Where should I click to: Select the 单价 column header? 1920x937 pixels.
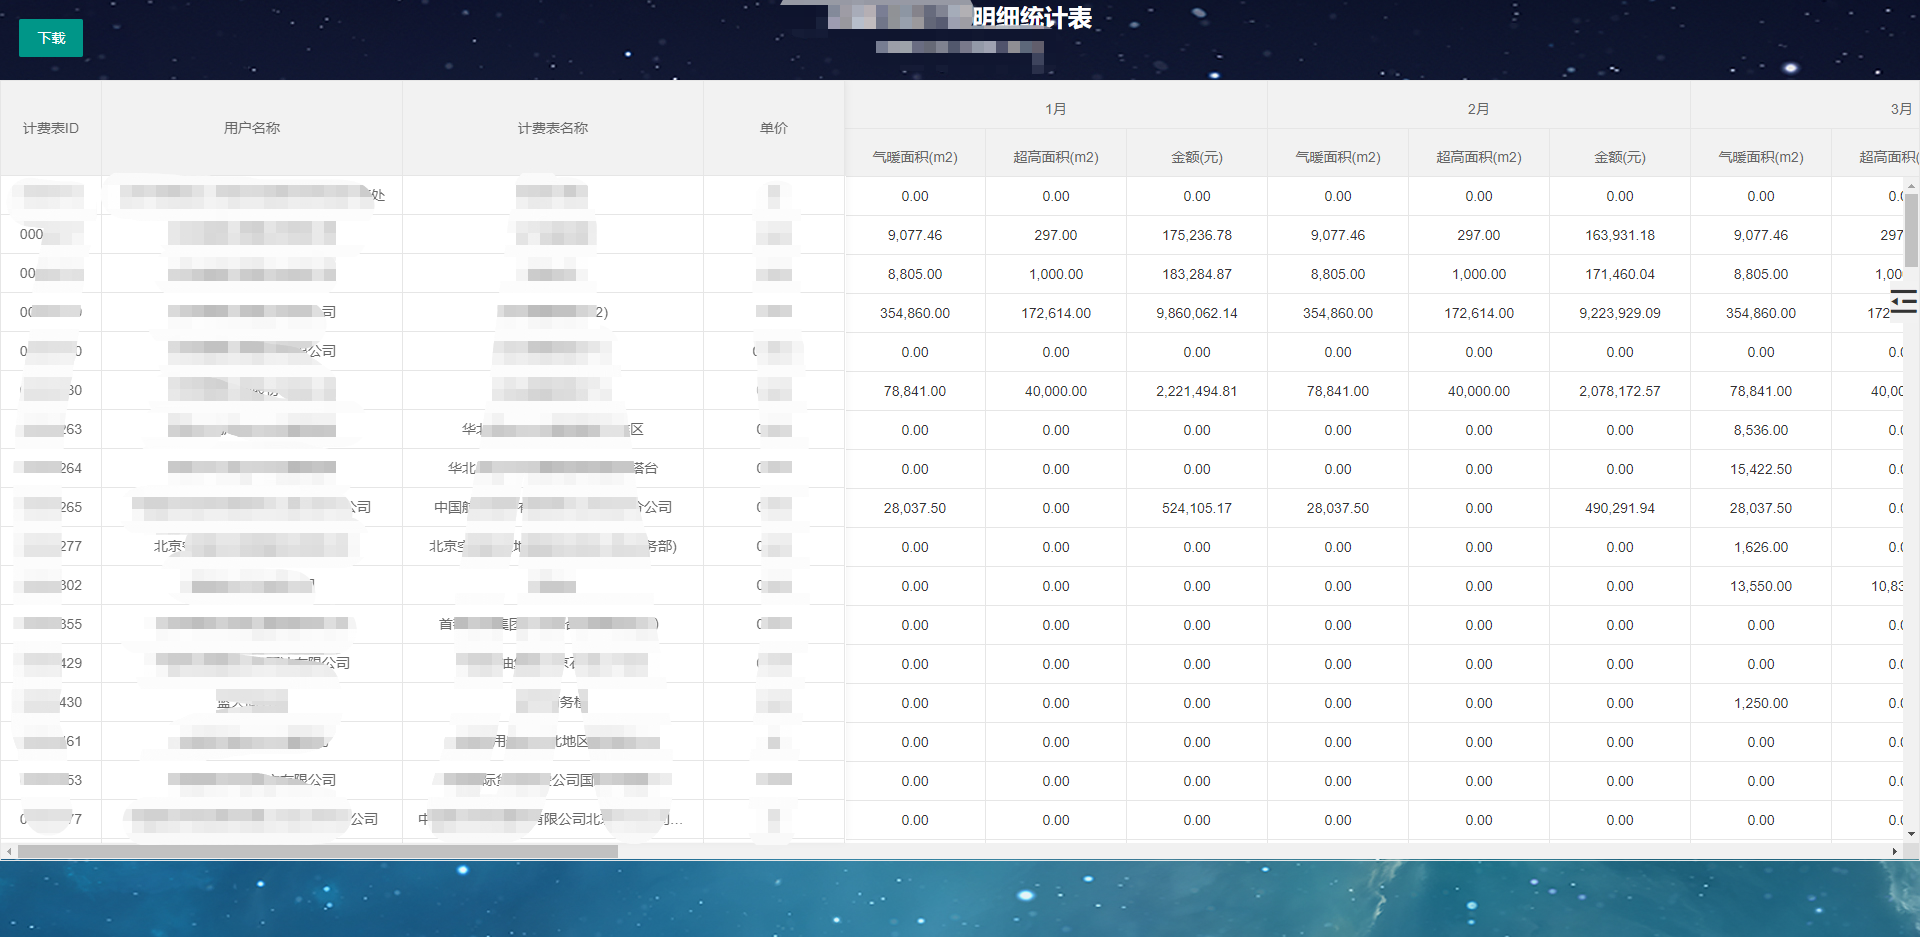[773, 128]
